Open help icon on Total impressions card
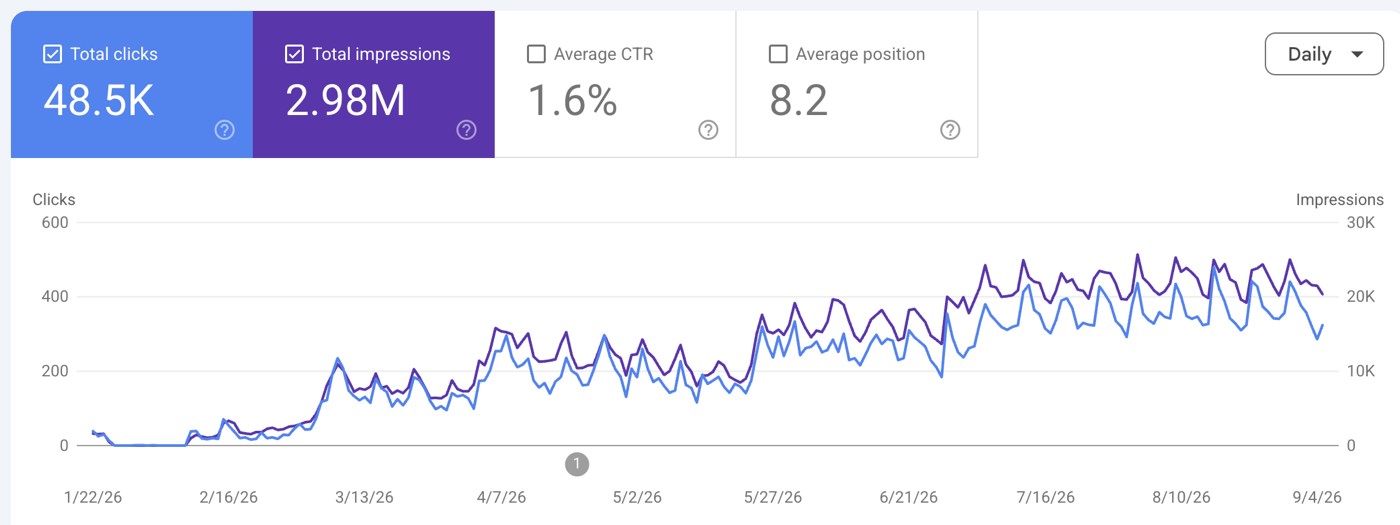 (x=466, y=130)
